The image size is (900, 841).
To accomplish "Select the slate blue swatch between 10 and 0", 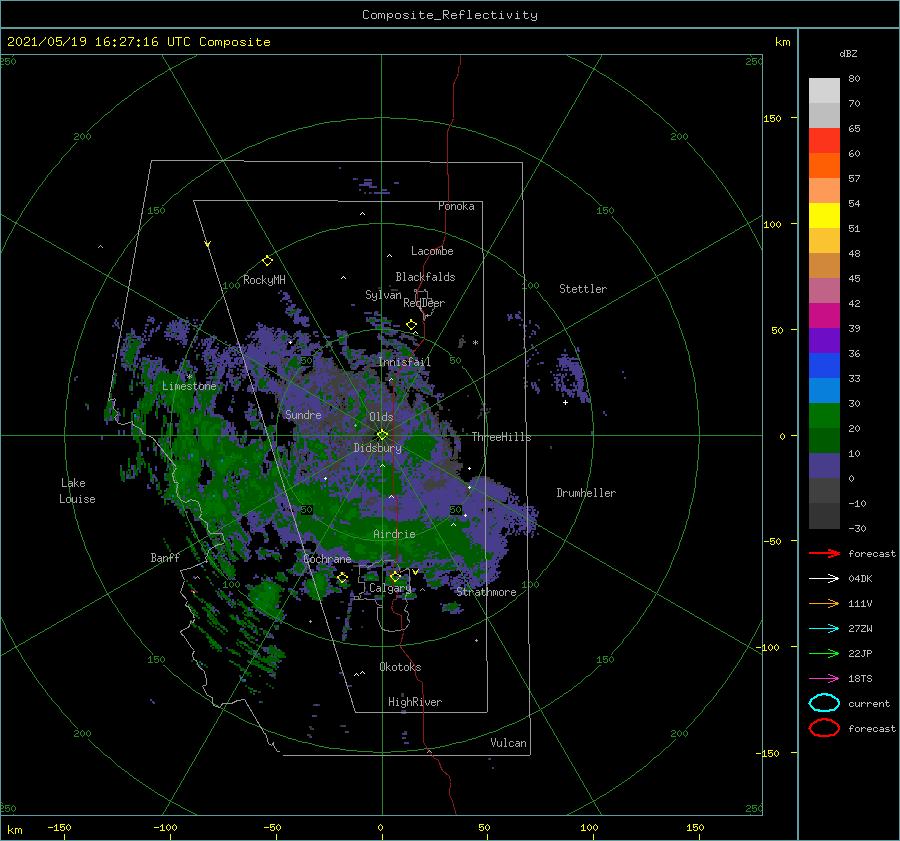I will click(x=824, y=466).
